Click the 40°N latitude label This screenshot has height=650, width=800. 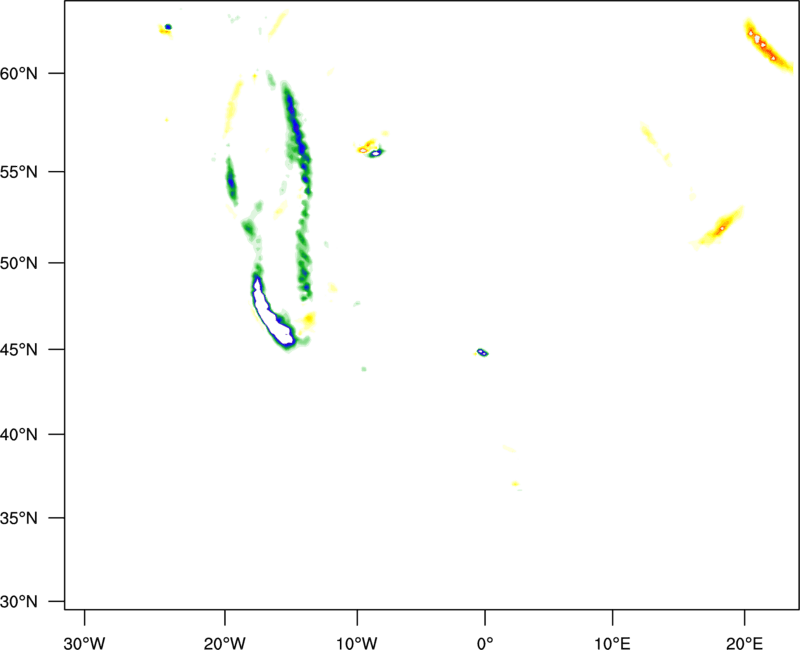[19, 435]
